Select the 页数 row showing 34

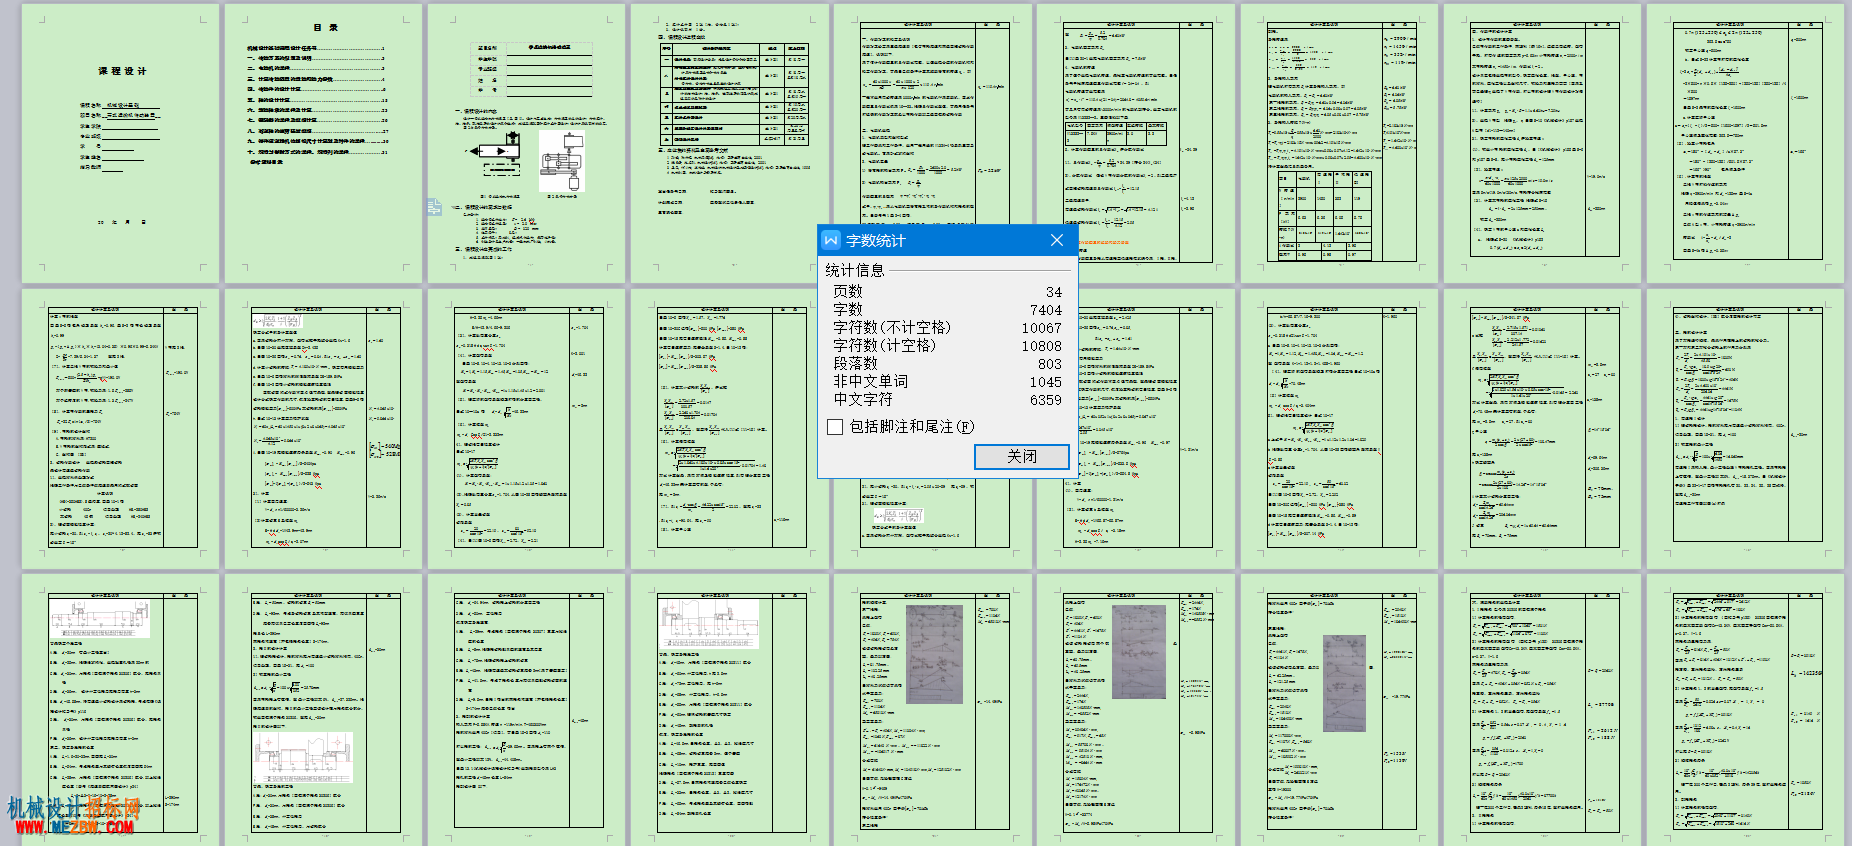[947, 292]
